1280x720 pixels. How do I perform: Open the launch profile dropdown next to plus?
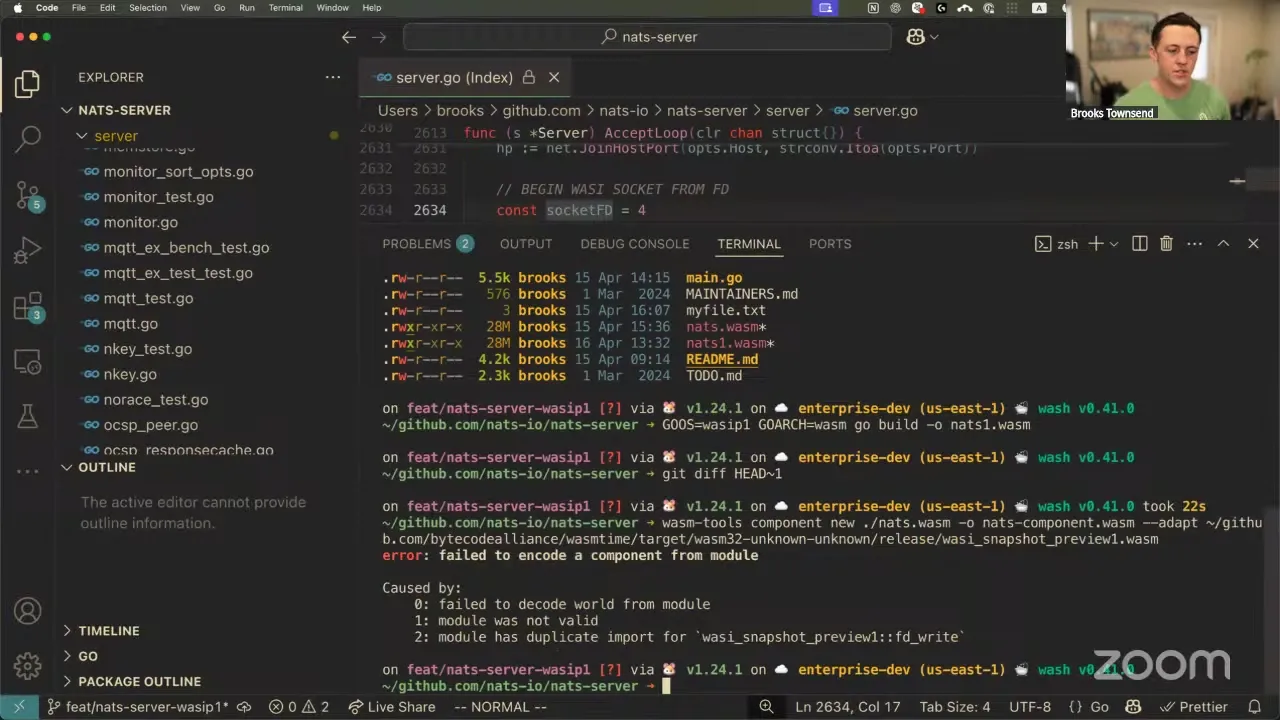[1114, 244]
